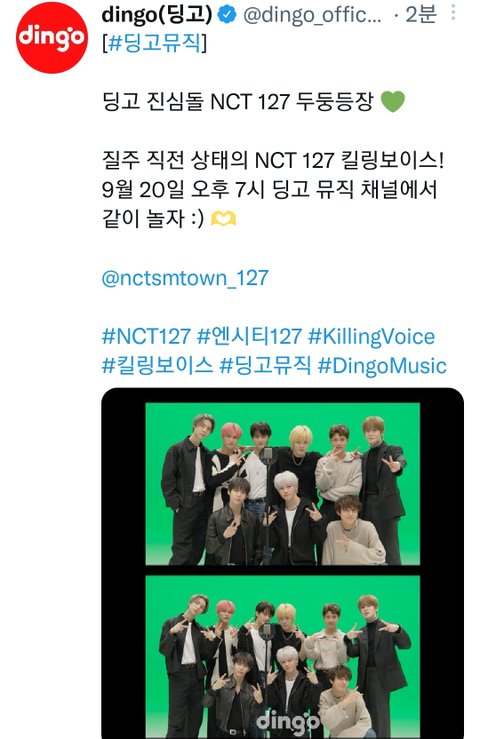The height and width of the screenshot is (739, 480).
Task: Open the dingo(딩고) display name
Action: [157, 15]
